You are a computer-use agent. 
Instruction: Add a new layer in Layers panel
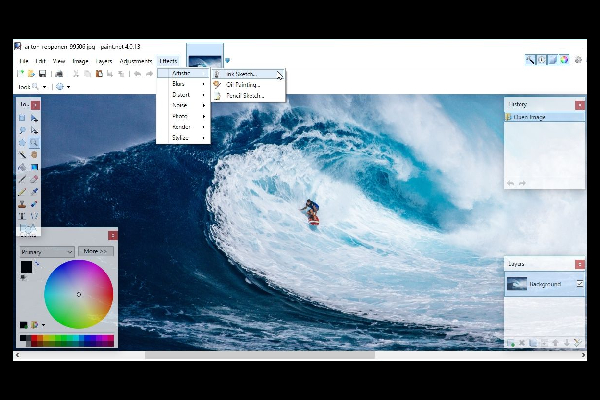tap(511, 343)
